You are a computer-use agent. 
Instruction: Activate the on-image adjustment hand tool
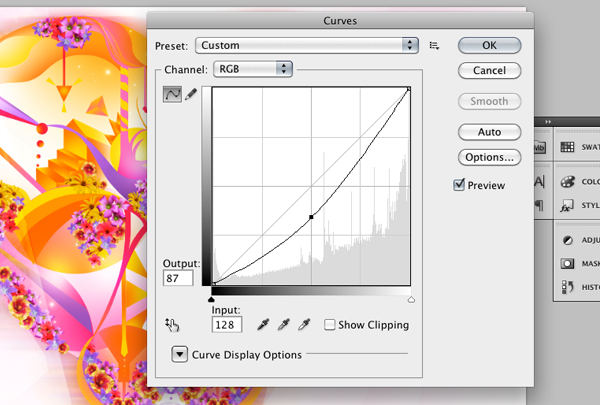pos(172,325)
